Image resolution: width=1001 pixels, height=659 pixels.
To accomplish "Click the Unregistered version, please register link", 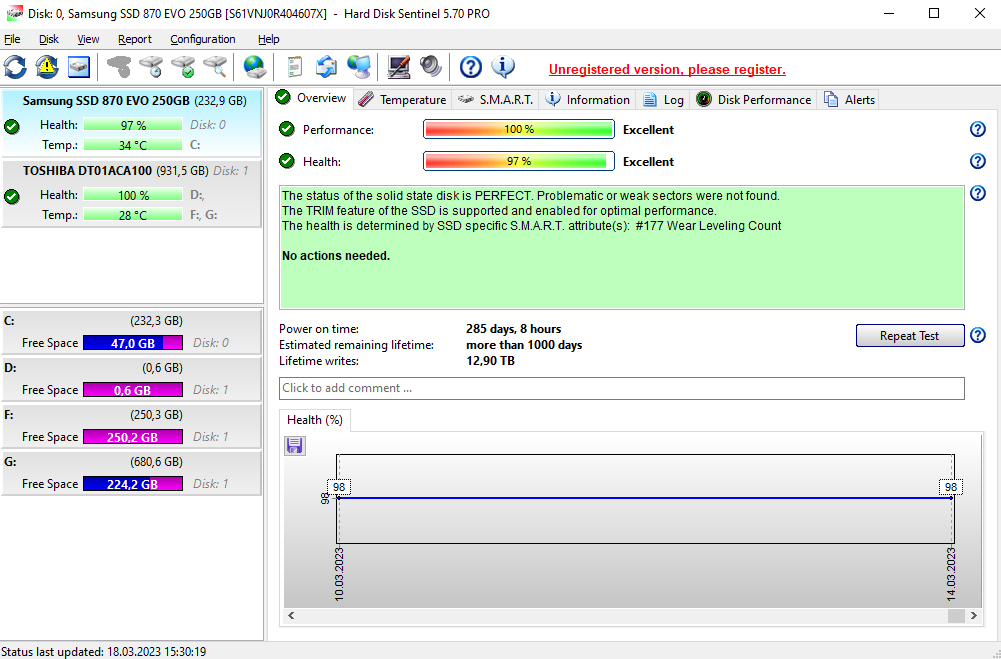I will (x=667, y=70).
